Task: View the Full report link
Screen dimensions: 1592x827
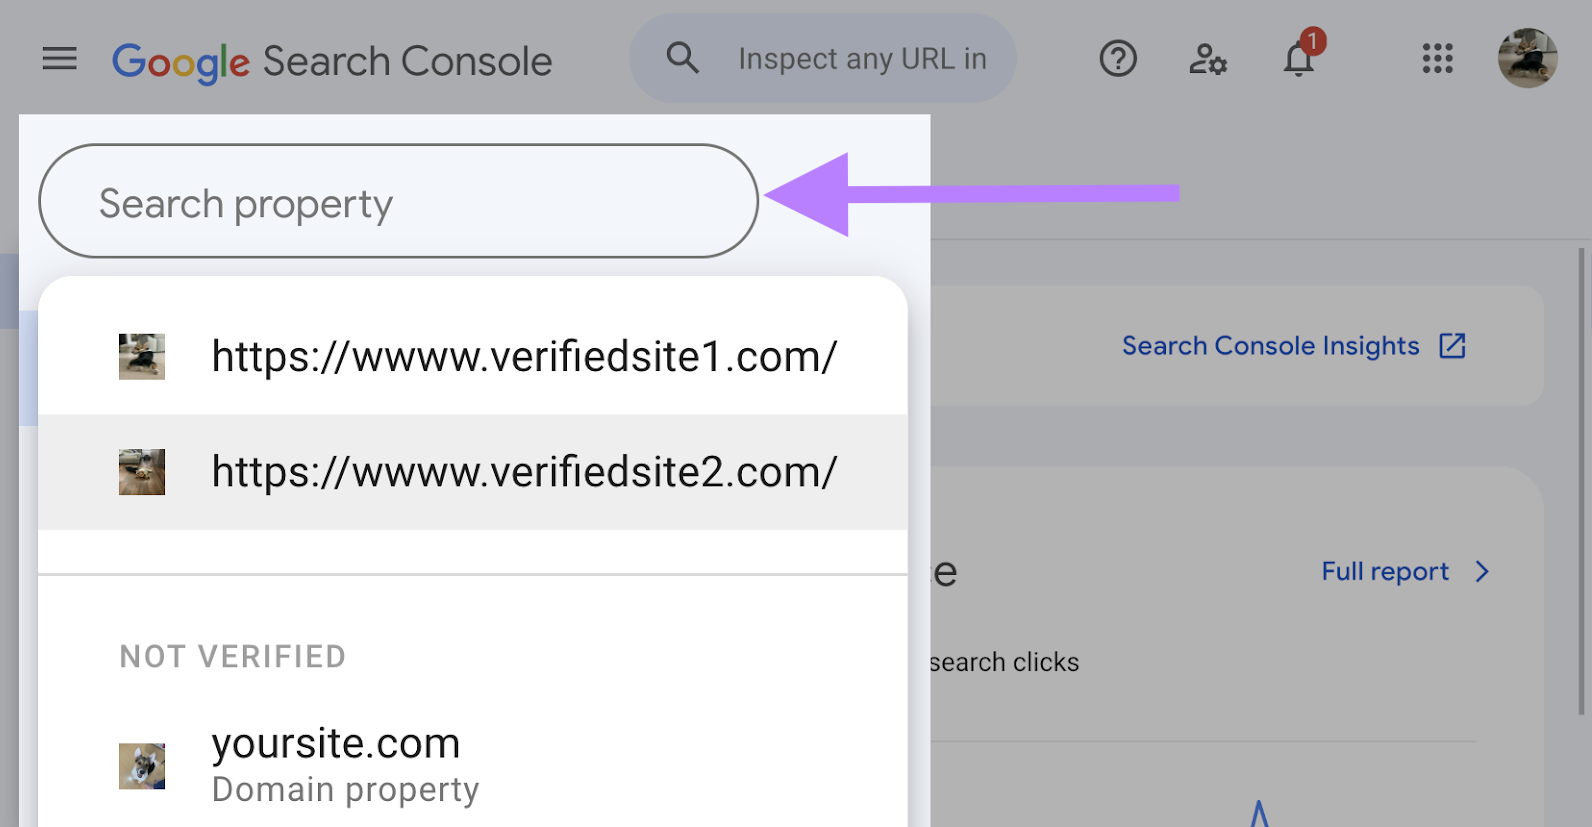Action: click(1383, 571)
